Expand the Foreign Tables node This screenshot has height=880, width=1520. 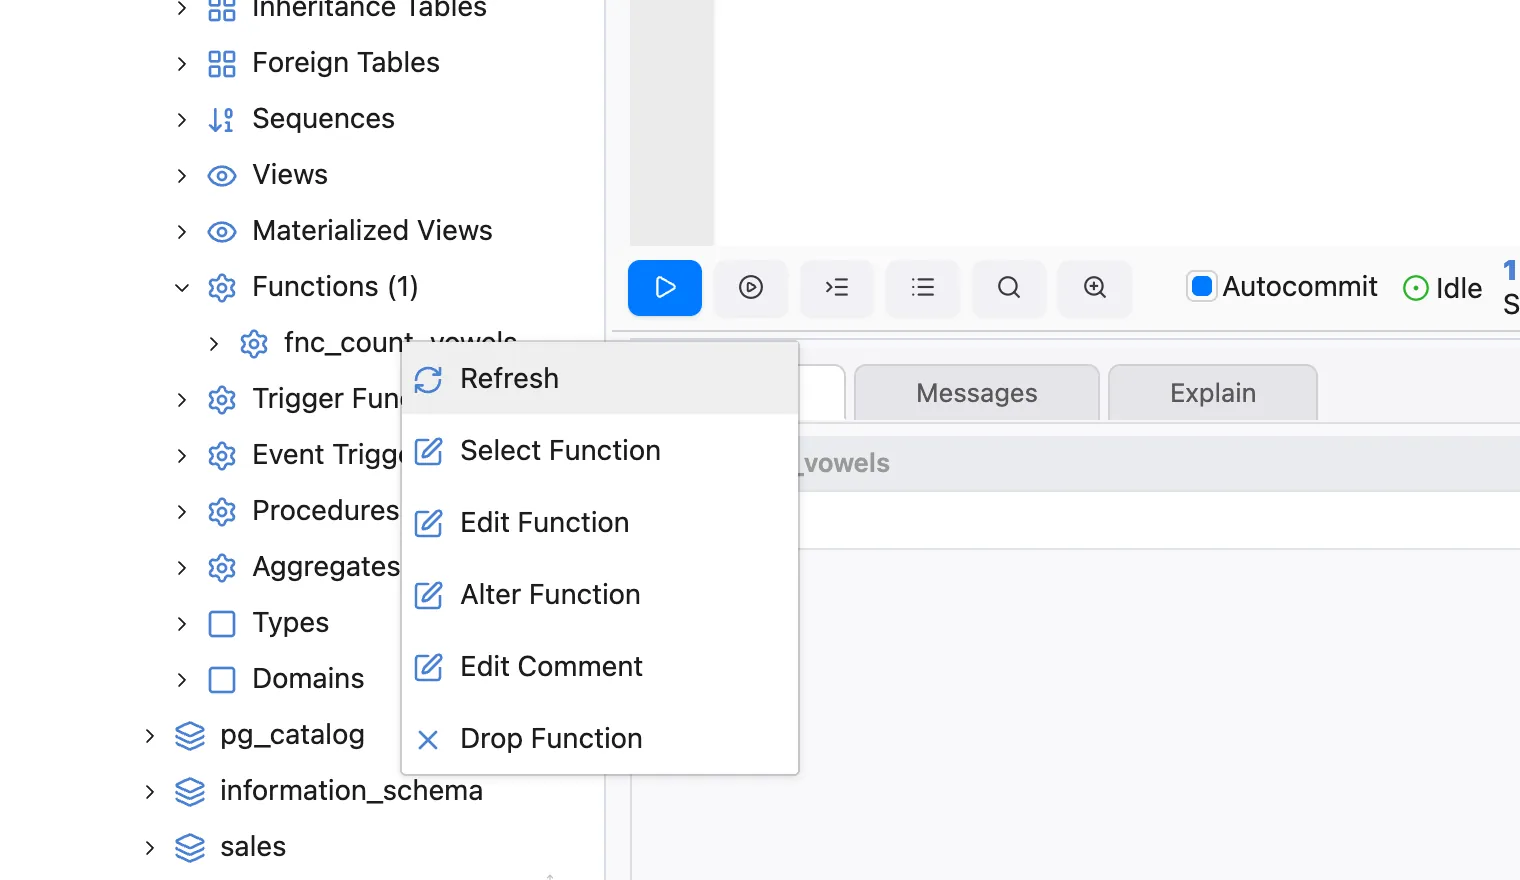tap(181, 64)
